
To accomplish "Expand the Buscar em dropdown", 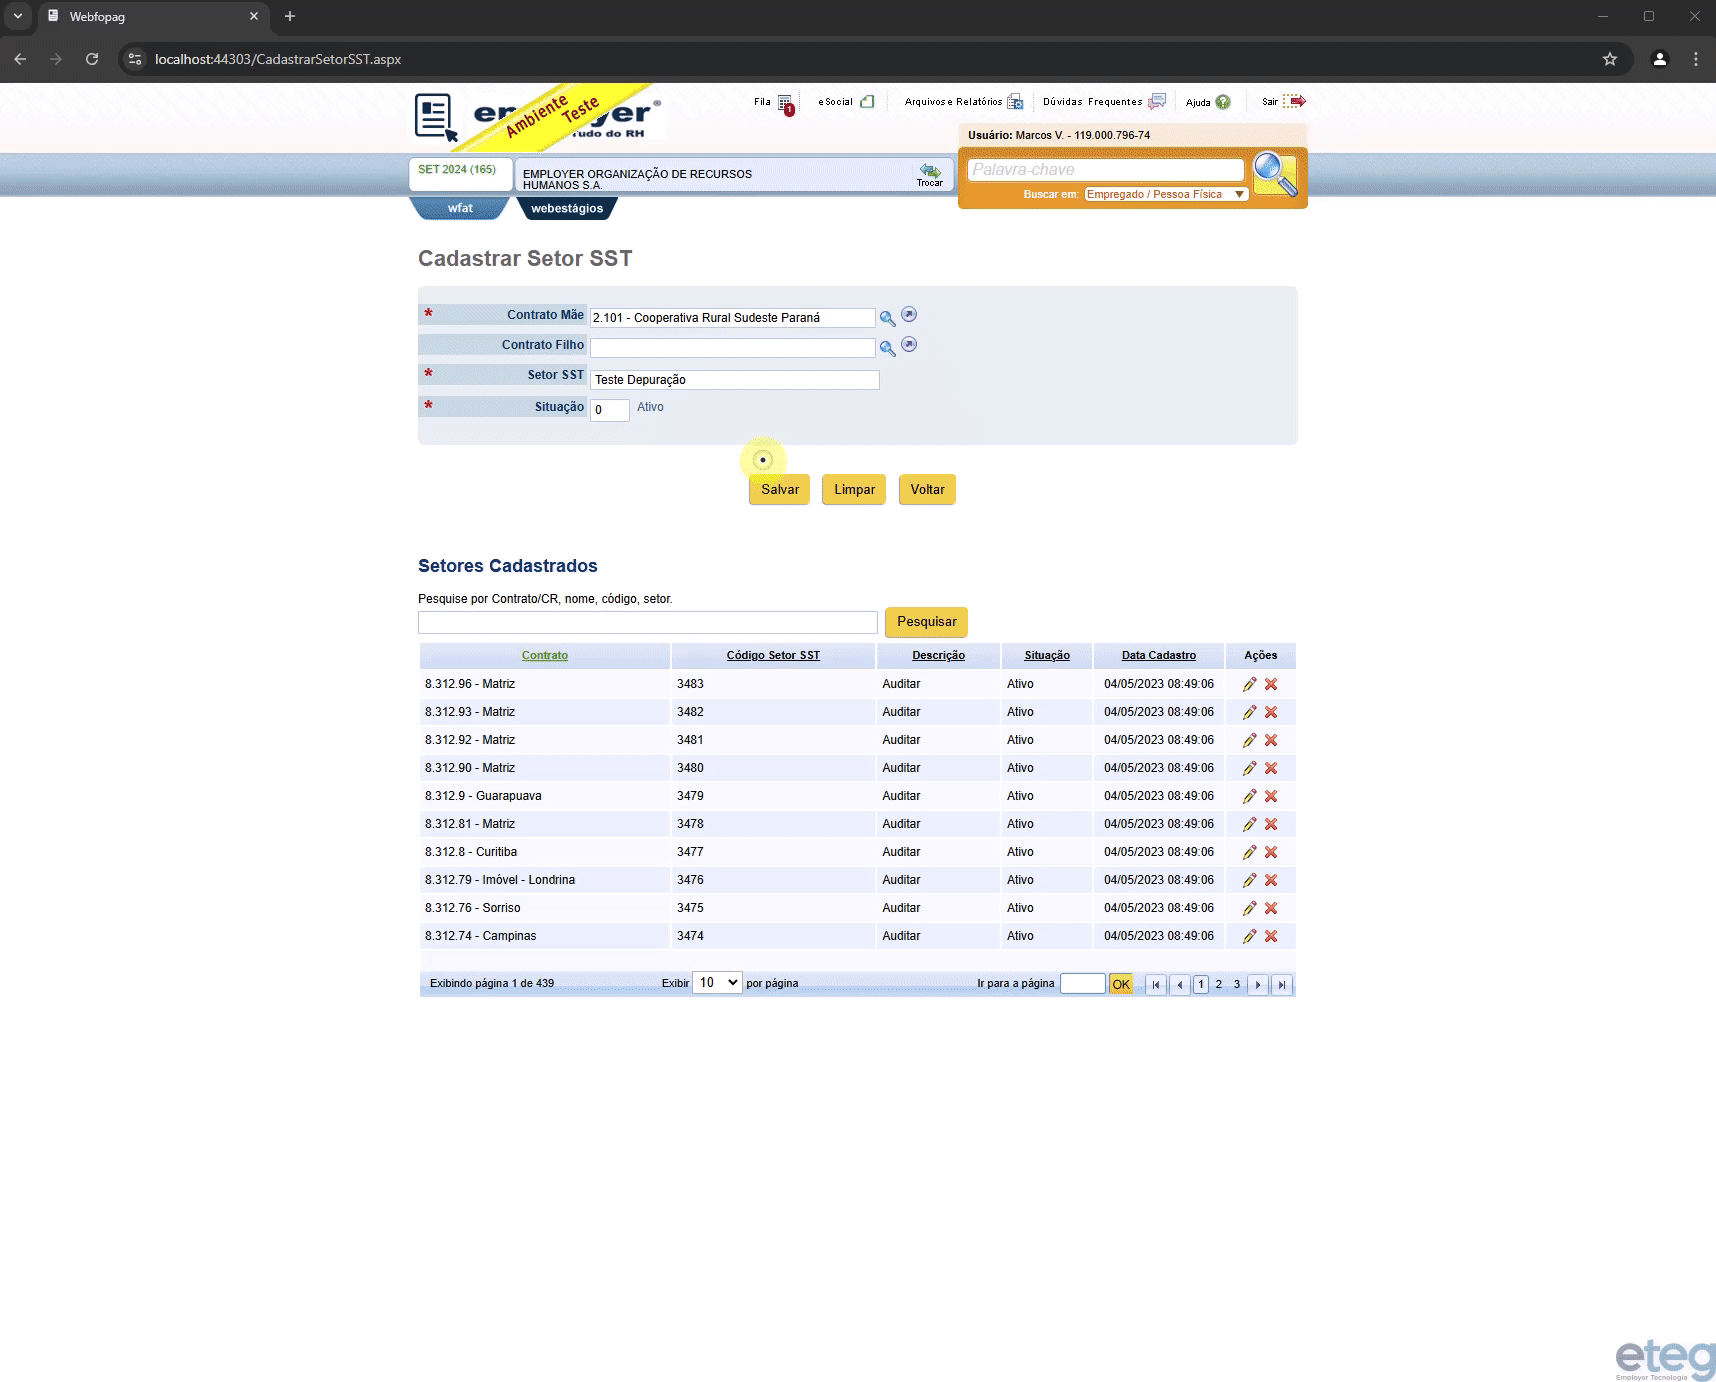I will point(1166,194).
